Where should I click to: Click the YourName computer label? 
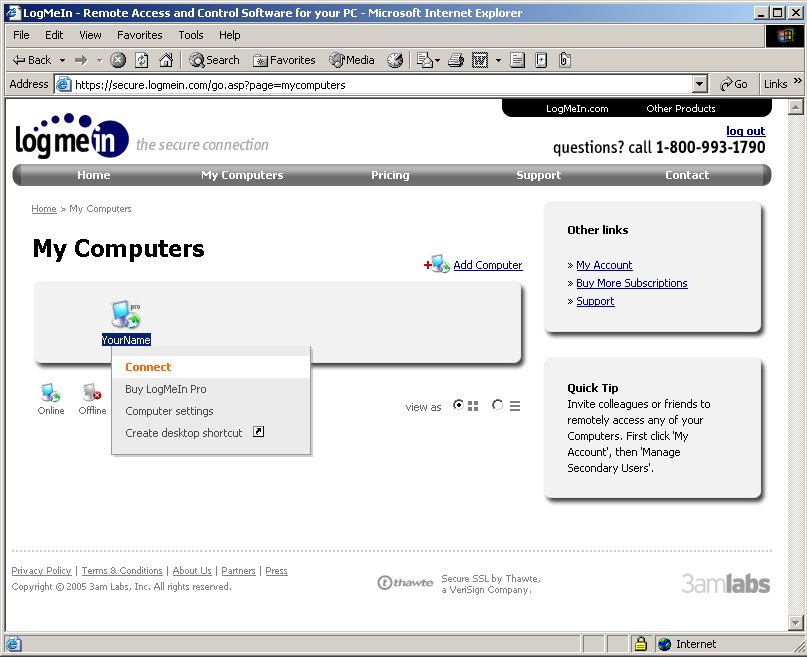(x=126, y=340)
